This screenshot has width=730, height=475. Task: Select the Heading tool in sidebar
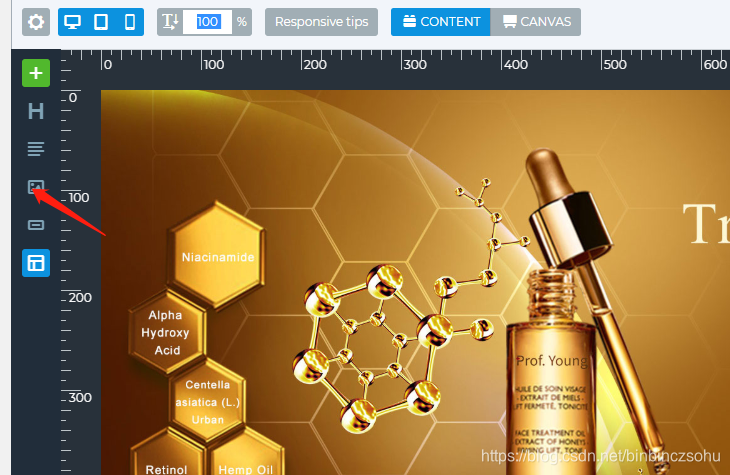36,111
